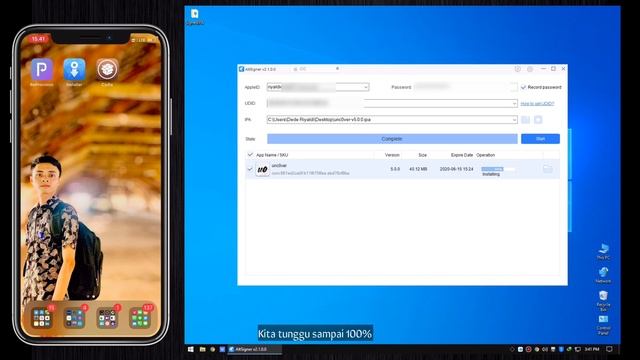This screenshot has height=360, width=640.
Task: Click the folder icon in the unc0ver row
Action: (x=547, y=169)
